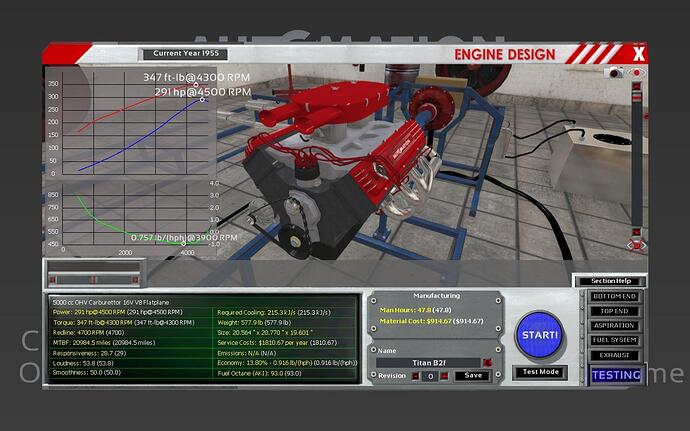Screen dimensions: 690x431
Task: Switch to the Aspiration tab
Action: tap(614, 325)
